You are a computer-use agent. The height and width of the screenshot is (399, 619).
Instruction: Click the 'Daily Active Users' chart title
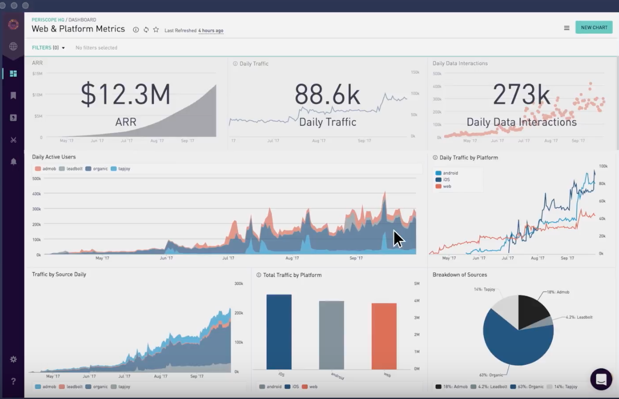tap(54, 157)
